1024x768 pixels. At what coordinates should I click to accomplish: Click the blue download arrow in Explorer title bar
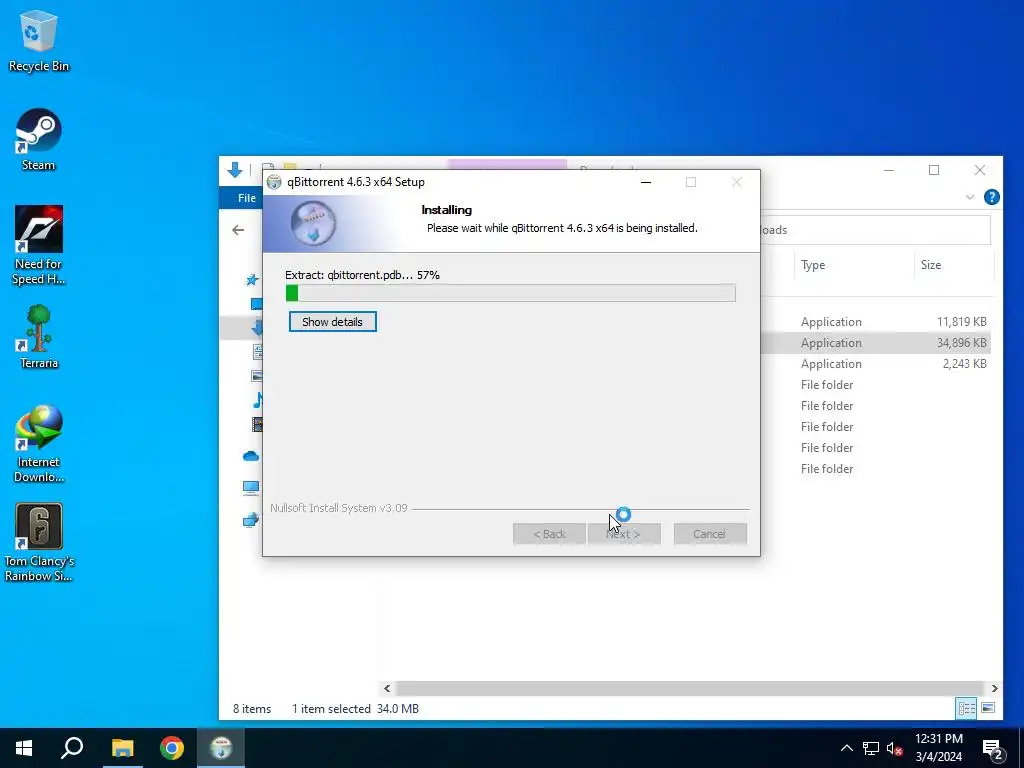click(x=234, y=170)
